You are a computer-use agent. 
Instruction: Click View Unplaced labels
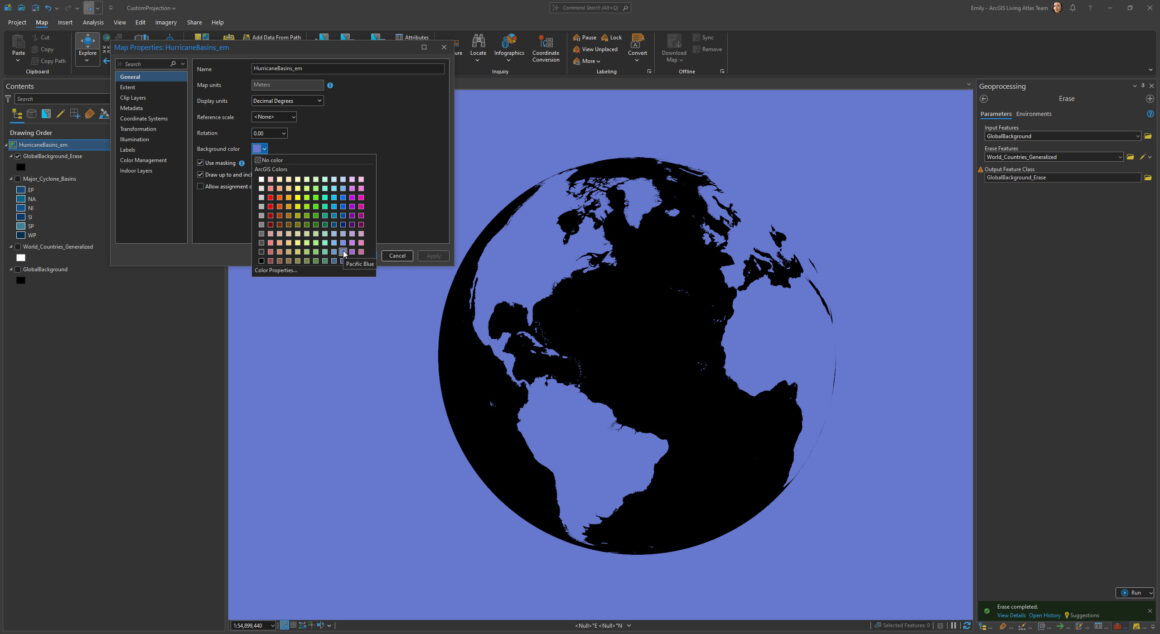596,50
